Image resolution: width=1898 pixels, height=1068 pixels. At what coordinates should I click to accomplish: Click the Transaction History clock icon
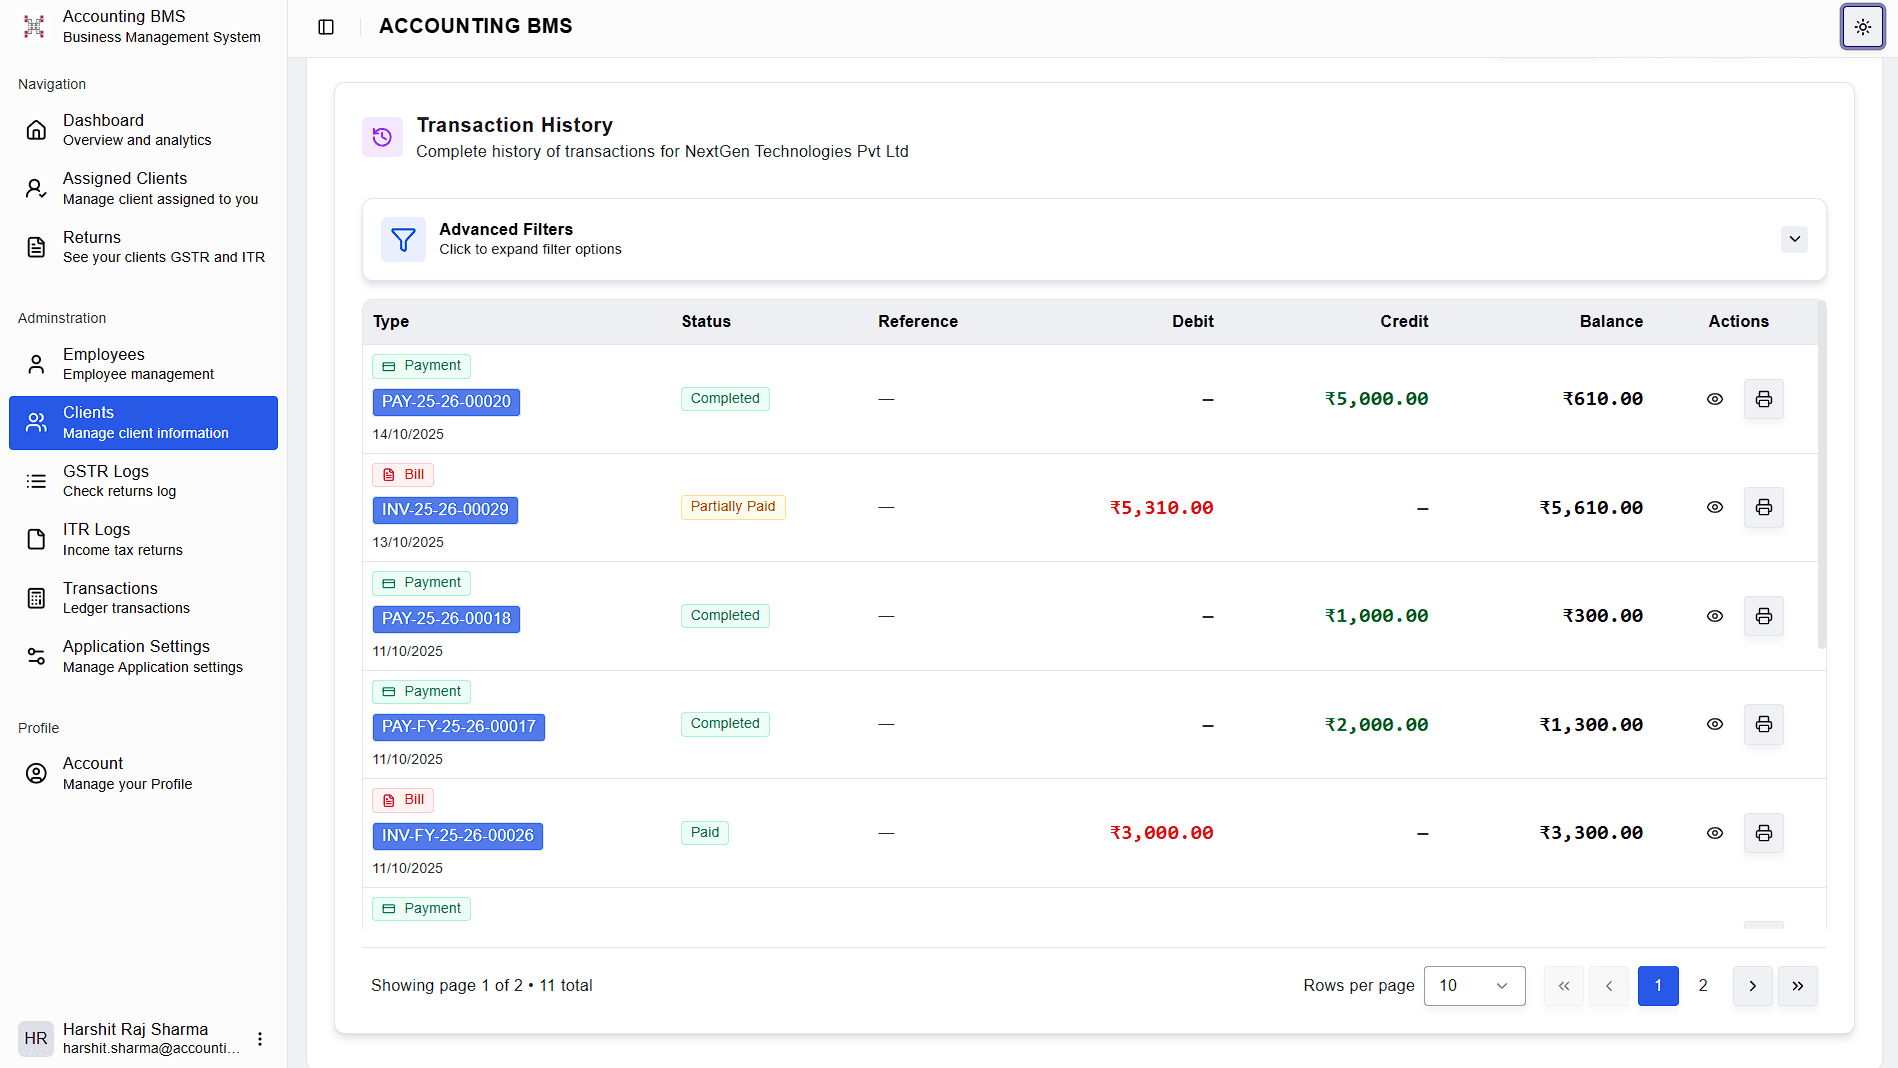pyautogui.click(x=382, y=137)
